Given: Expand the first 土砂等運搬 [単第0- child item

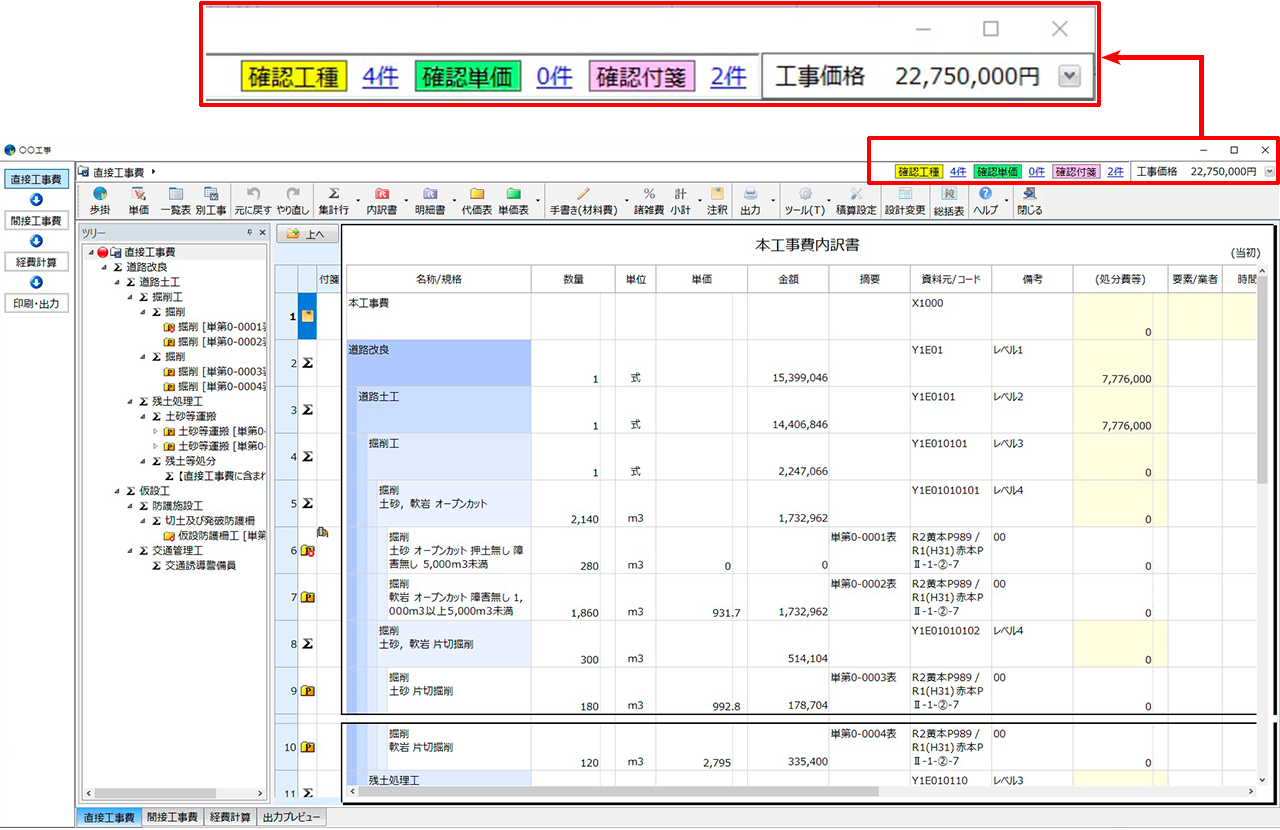Looking at the screenshot, I should pyautogui.click(x=155, y=431).
